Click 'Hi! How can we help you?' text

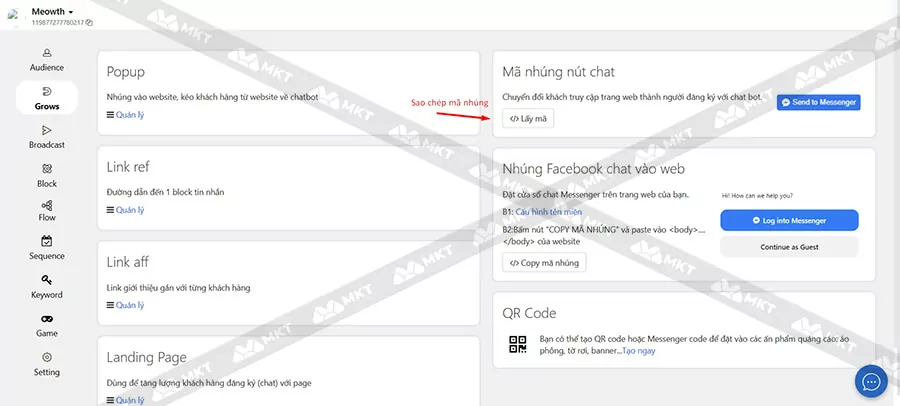757,196
